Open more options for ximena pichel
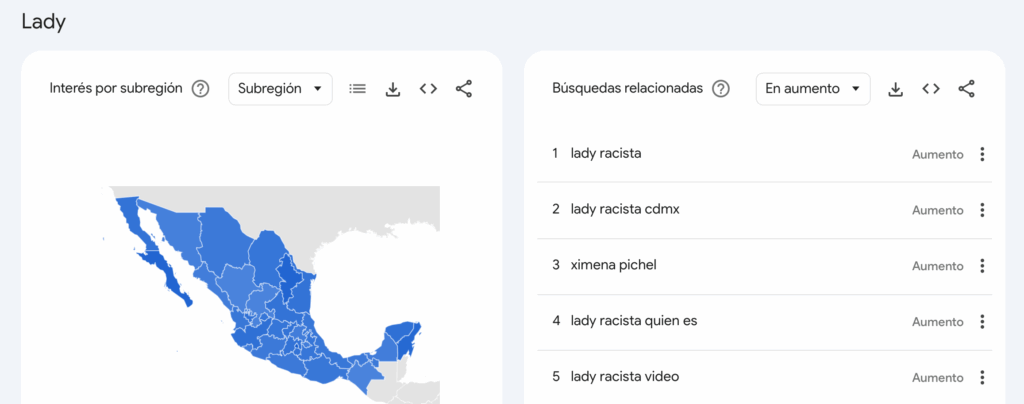The image size is (1024, 404). pyautogui.click(x=982, y=266)
